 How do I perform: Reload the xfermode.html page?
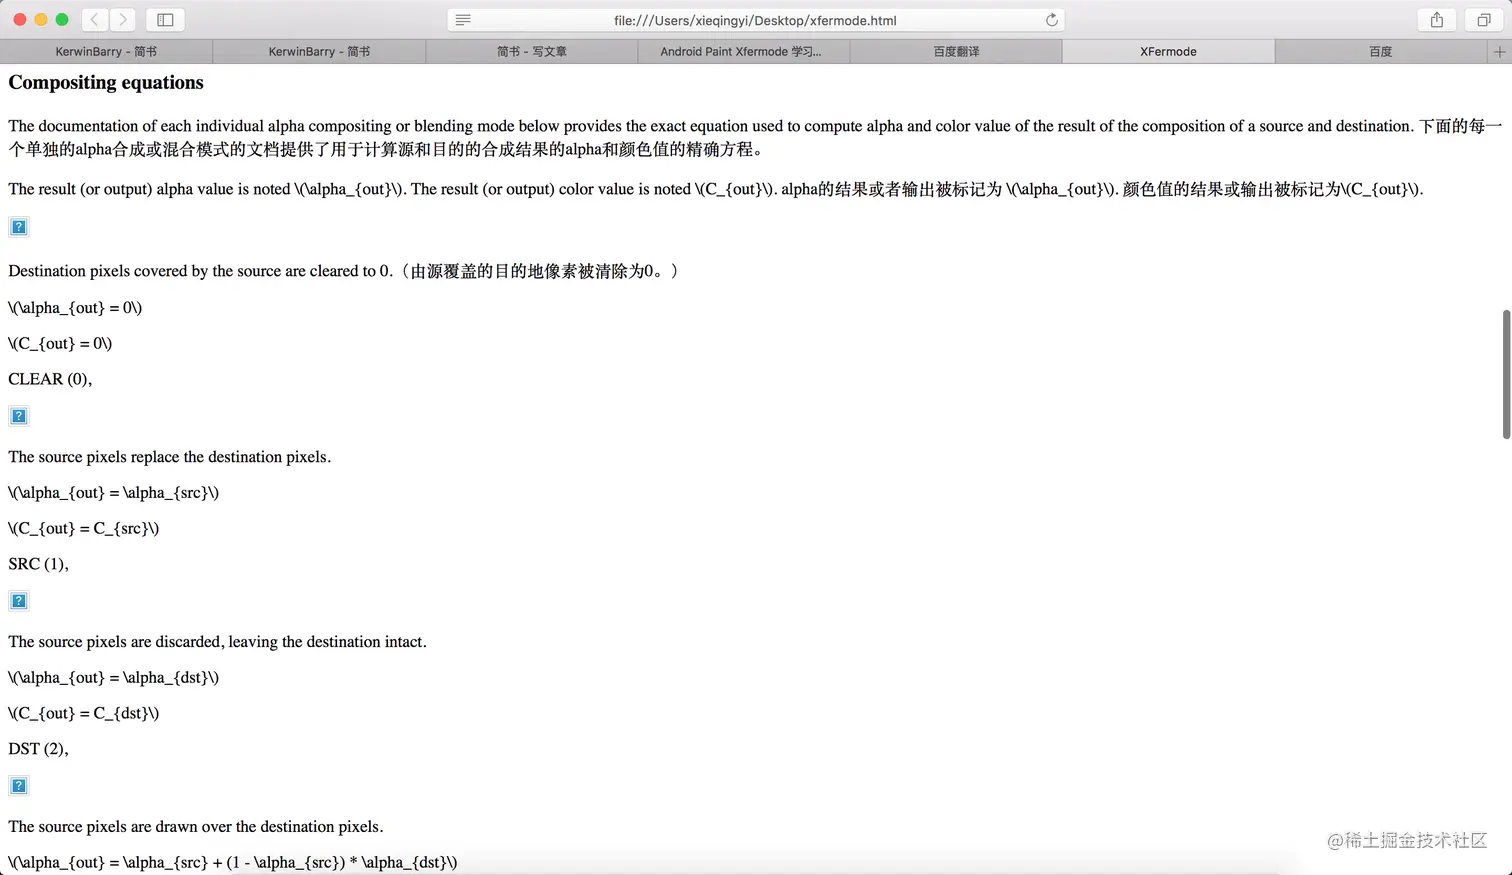(1051, 20)
